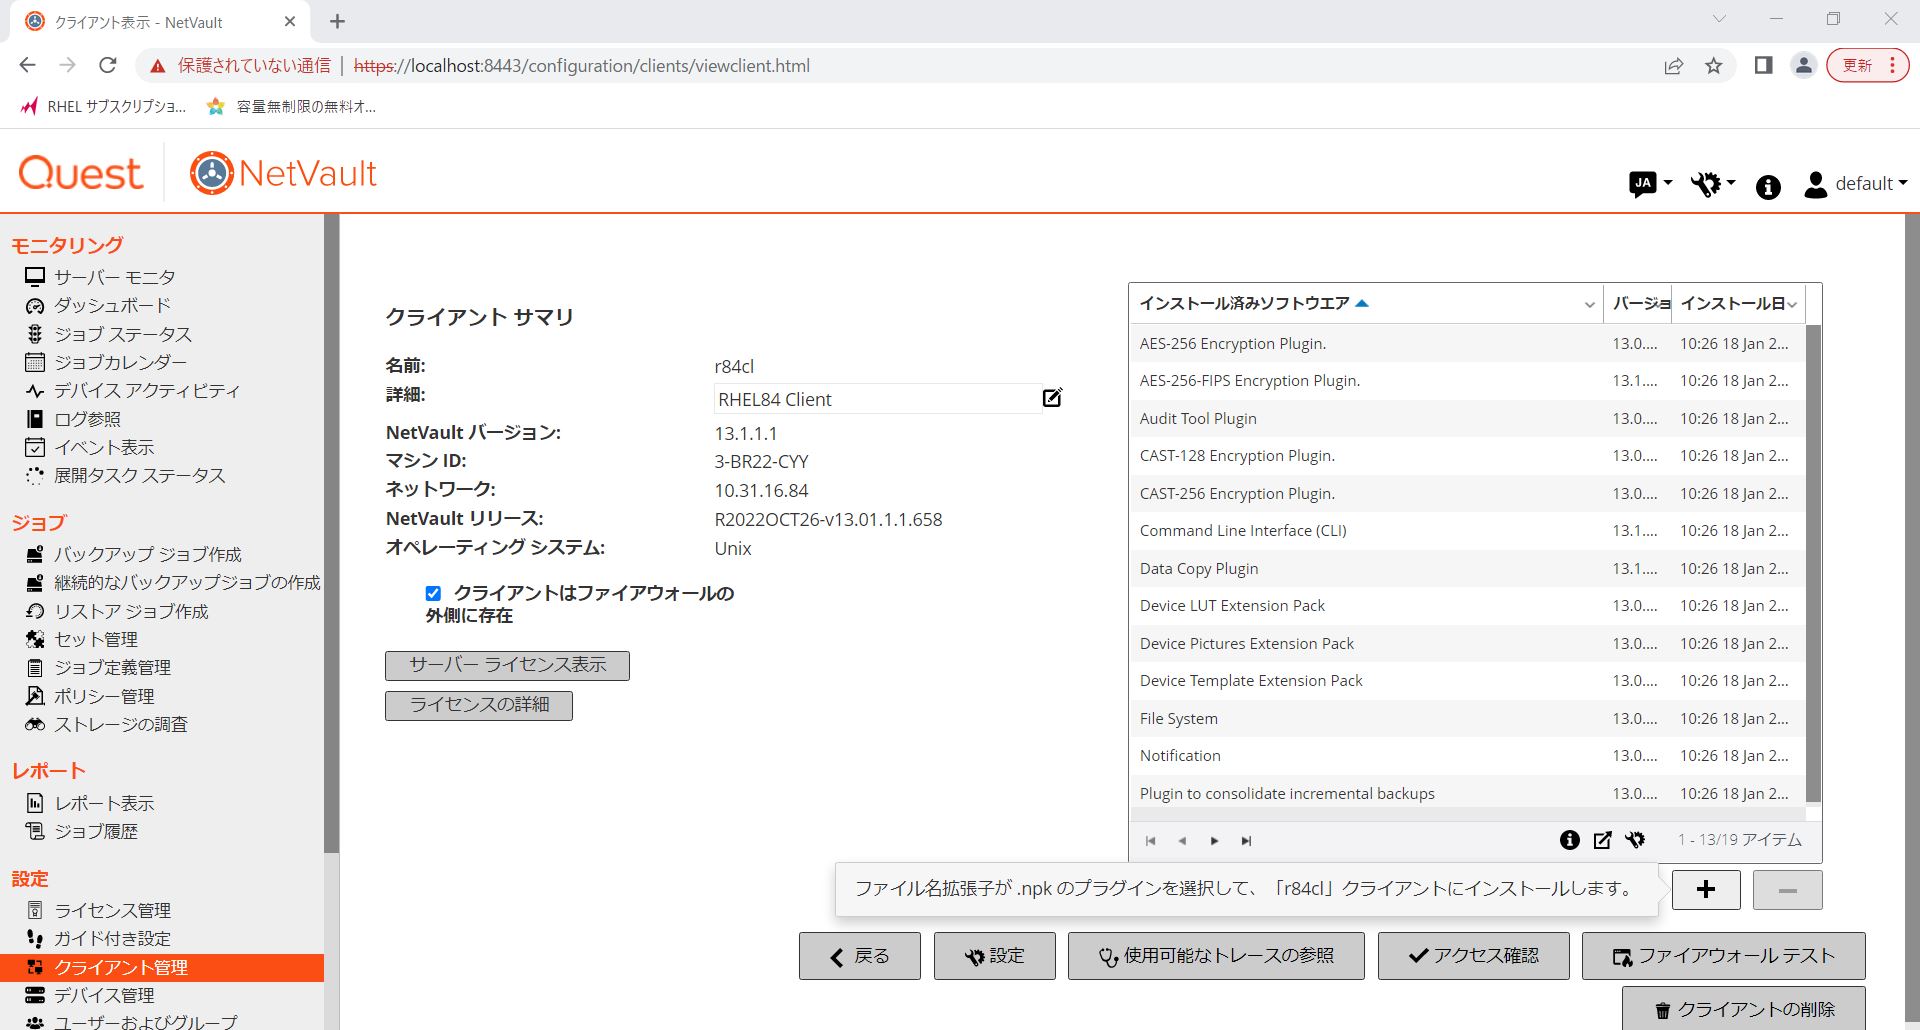This screenshot has width=1920, height=1030.
Task: Click the software table vertical scrollbar
Action: pos(1813,562)
